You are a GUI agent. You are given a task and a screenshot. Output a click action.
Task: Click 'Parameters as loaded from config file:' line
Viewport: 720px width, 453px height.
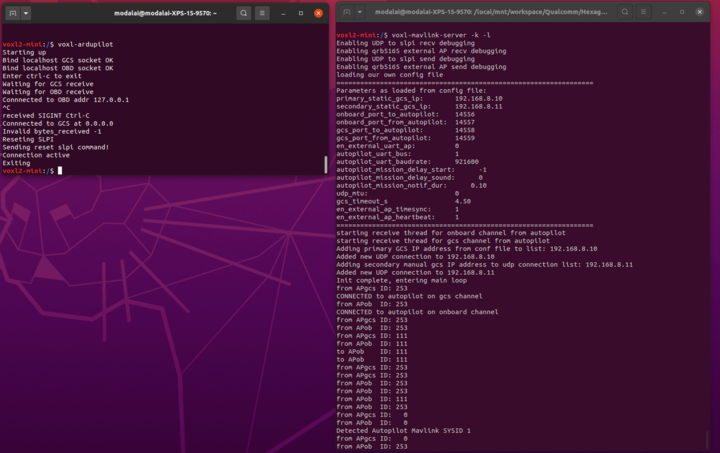point(410,91)
